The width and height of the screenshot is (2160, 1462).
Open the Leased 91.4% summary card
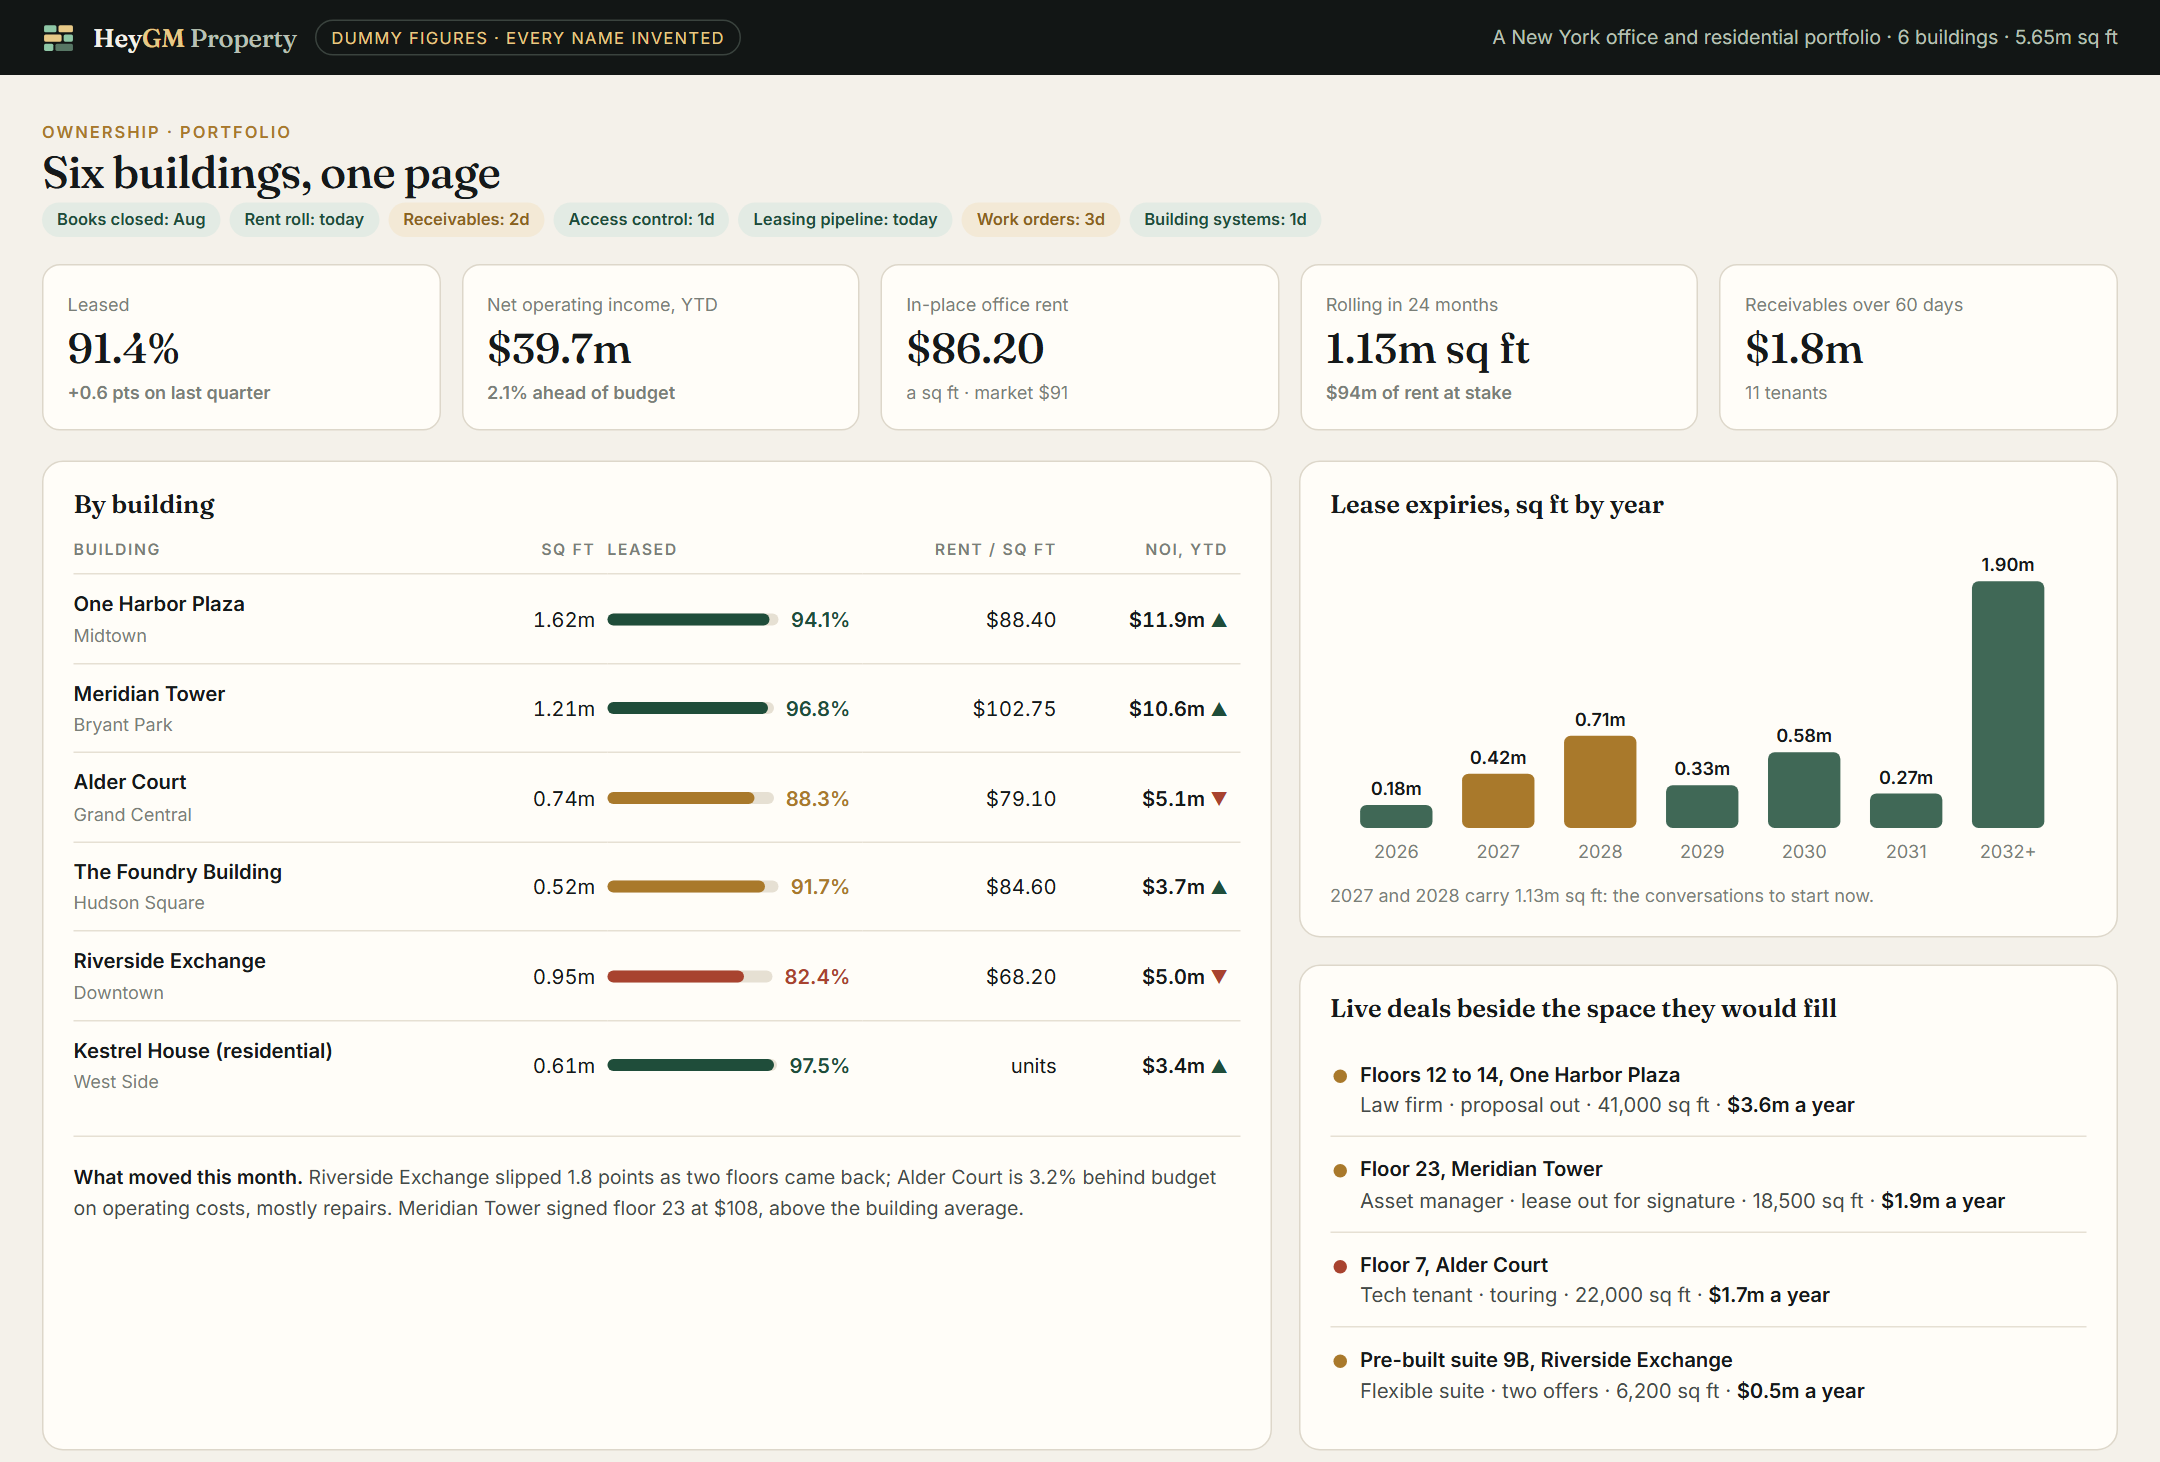click(241, 347)
